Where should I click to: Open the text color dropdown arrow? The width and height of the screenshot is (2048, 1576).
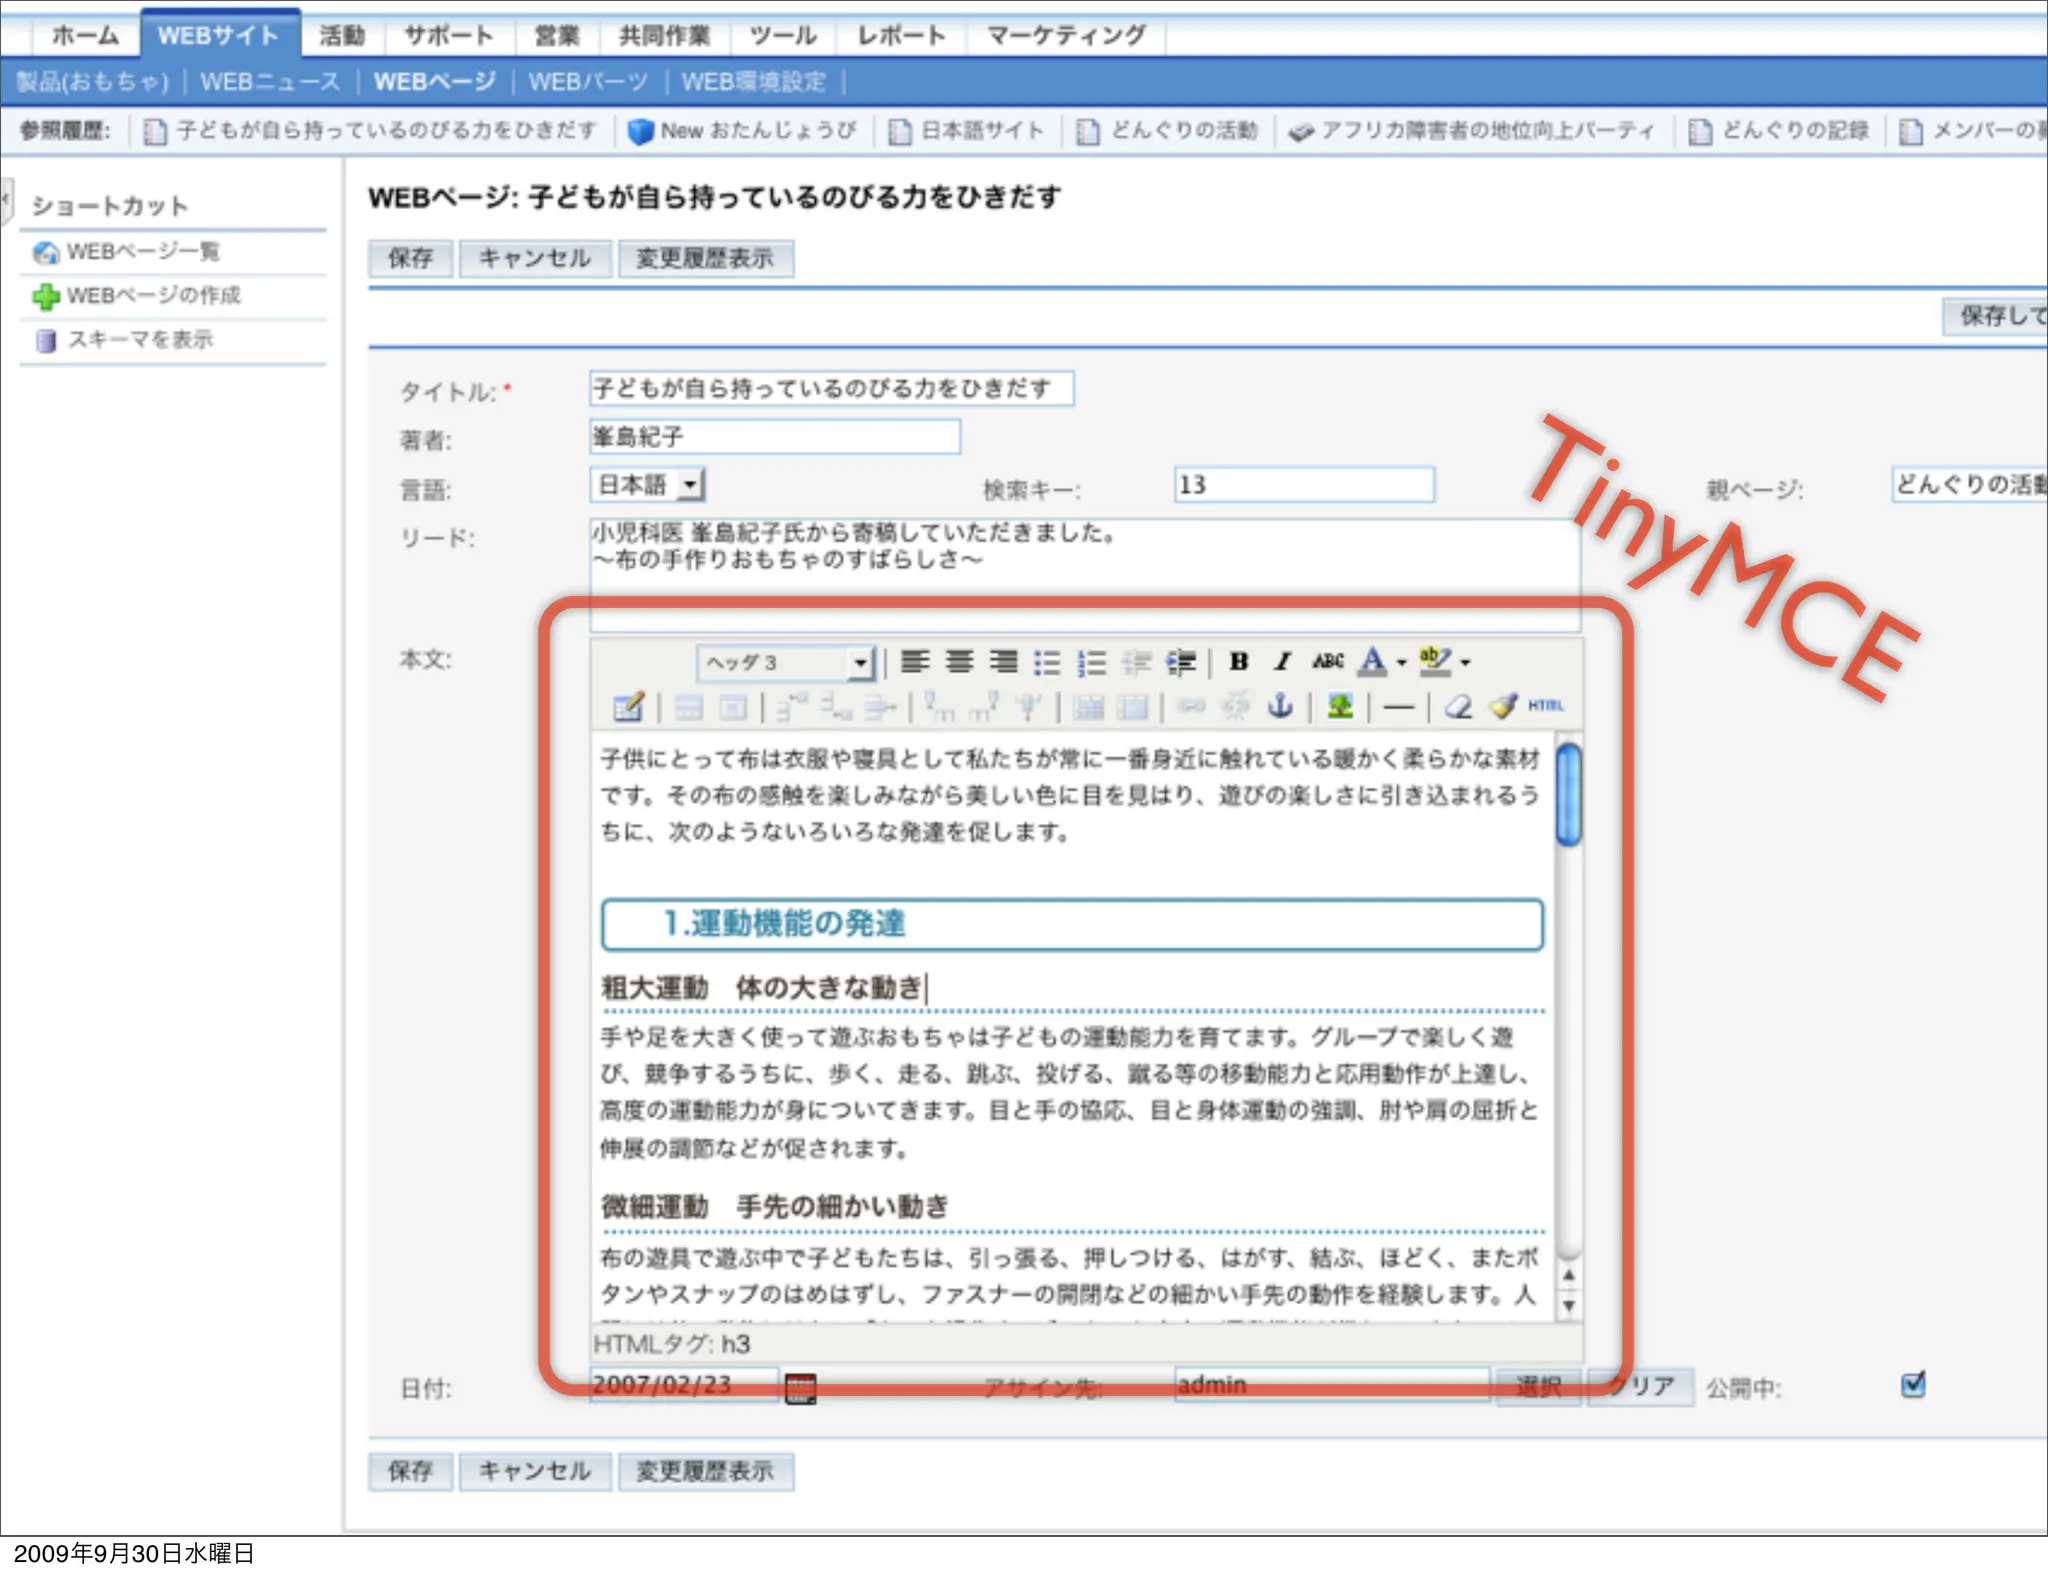click(x=1401, y=662)
